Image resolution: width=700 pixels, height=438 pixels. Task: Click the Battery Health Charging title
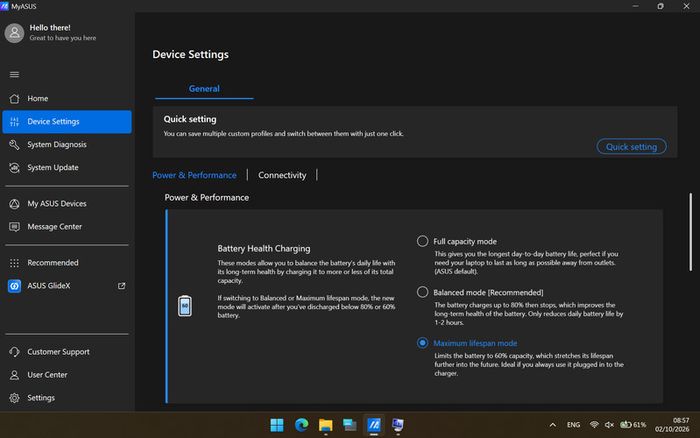click(264, 248)
